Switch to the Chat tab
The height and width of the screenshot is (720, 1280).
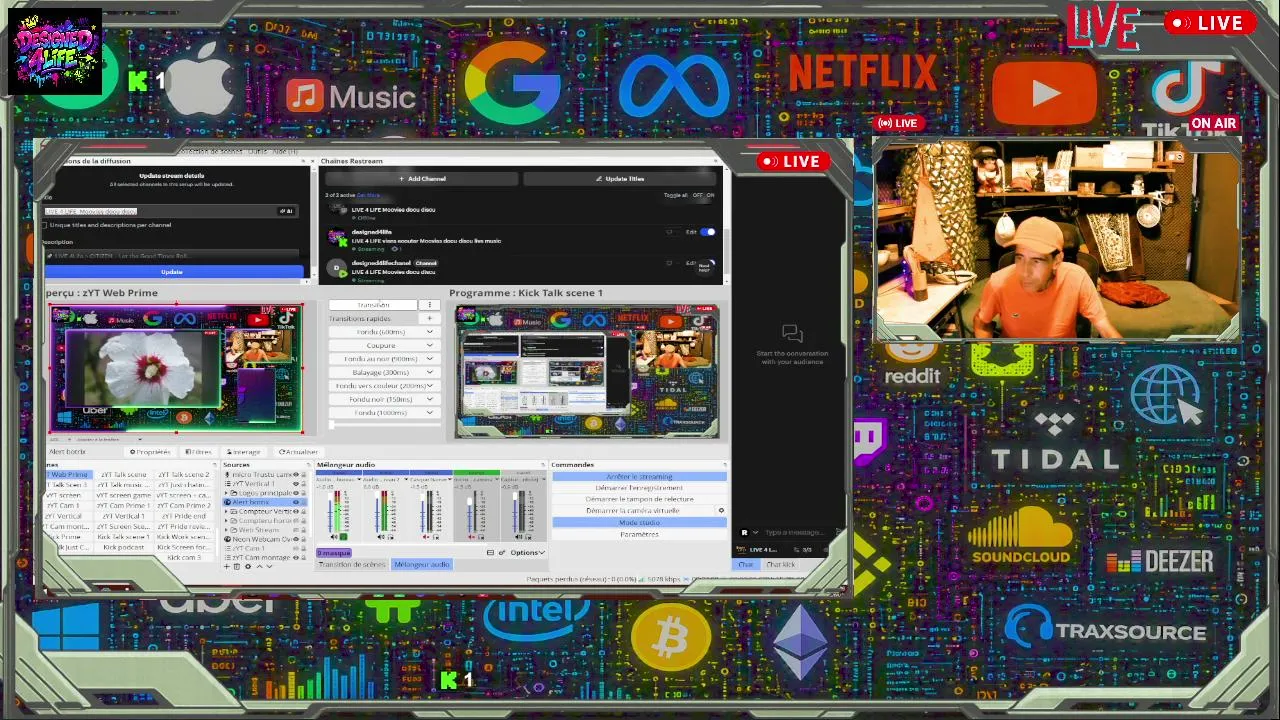click(746, 565)
